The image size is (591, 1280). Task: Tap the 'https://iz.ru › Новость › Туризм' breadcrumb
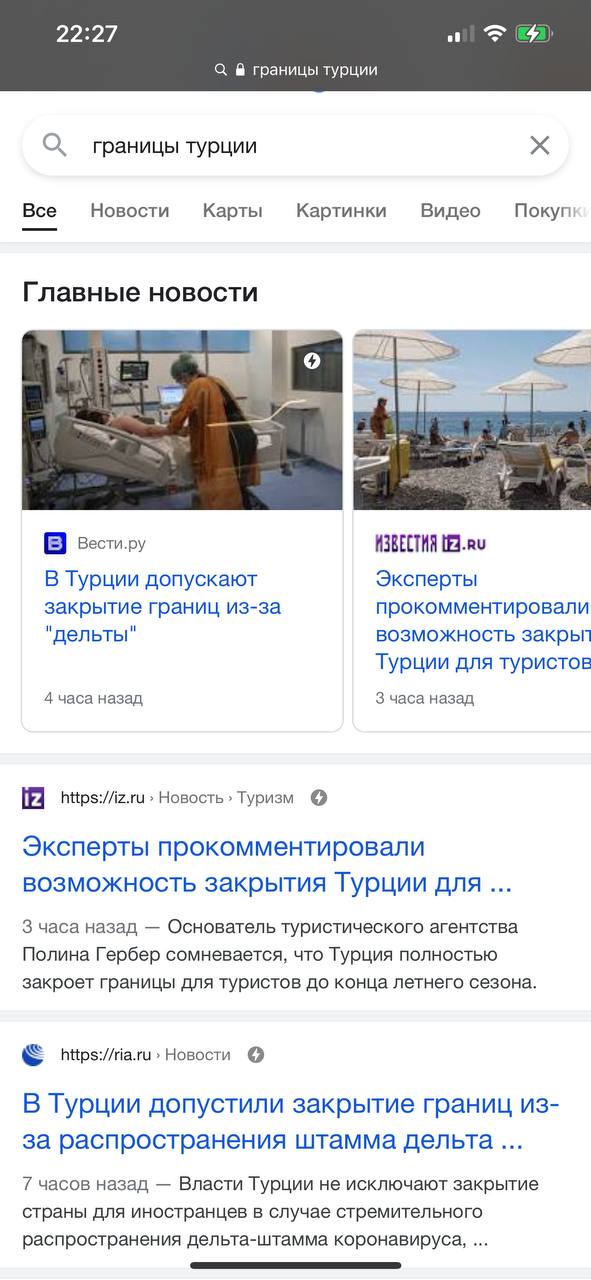(177, 797)
